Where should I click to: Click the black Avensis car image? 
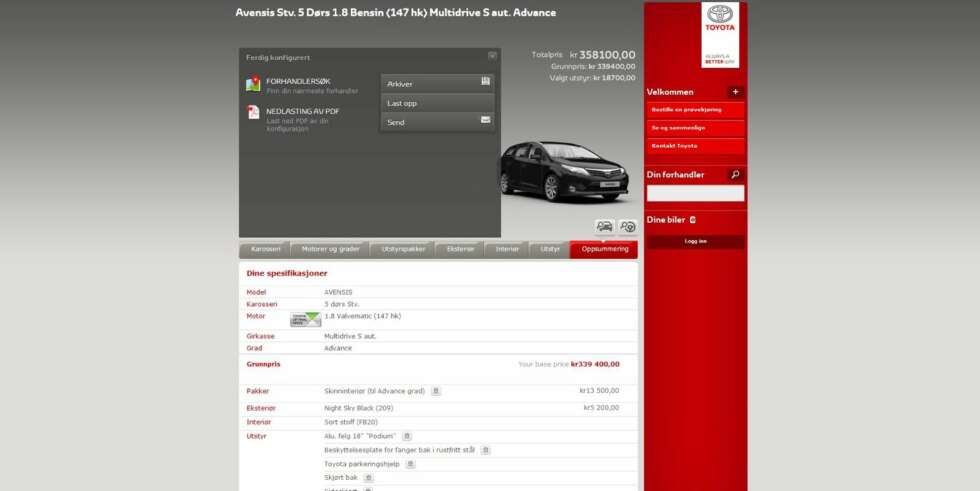[x=564, y=171]
